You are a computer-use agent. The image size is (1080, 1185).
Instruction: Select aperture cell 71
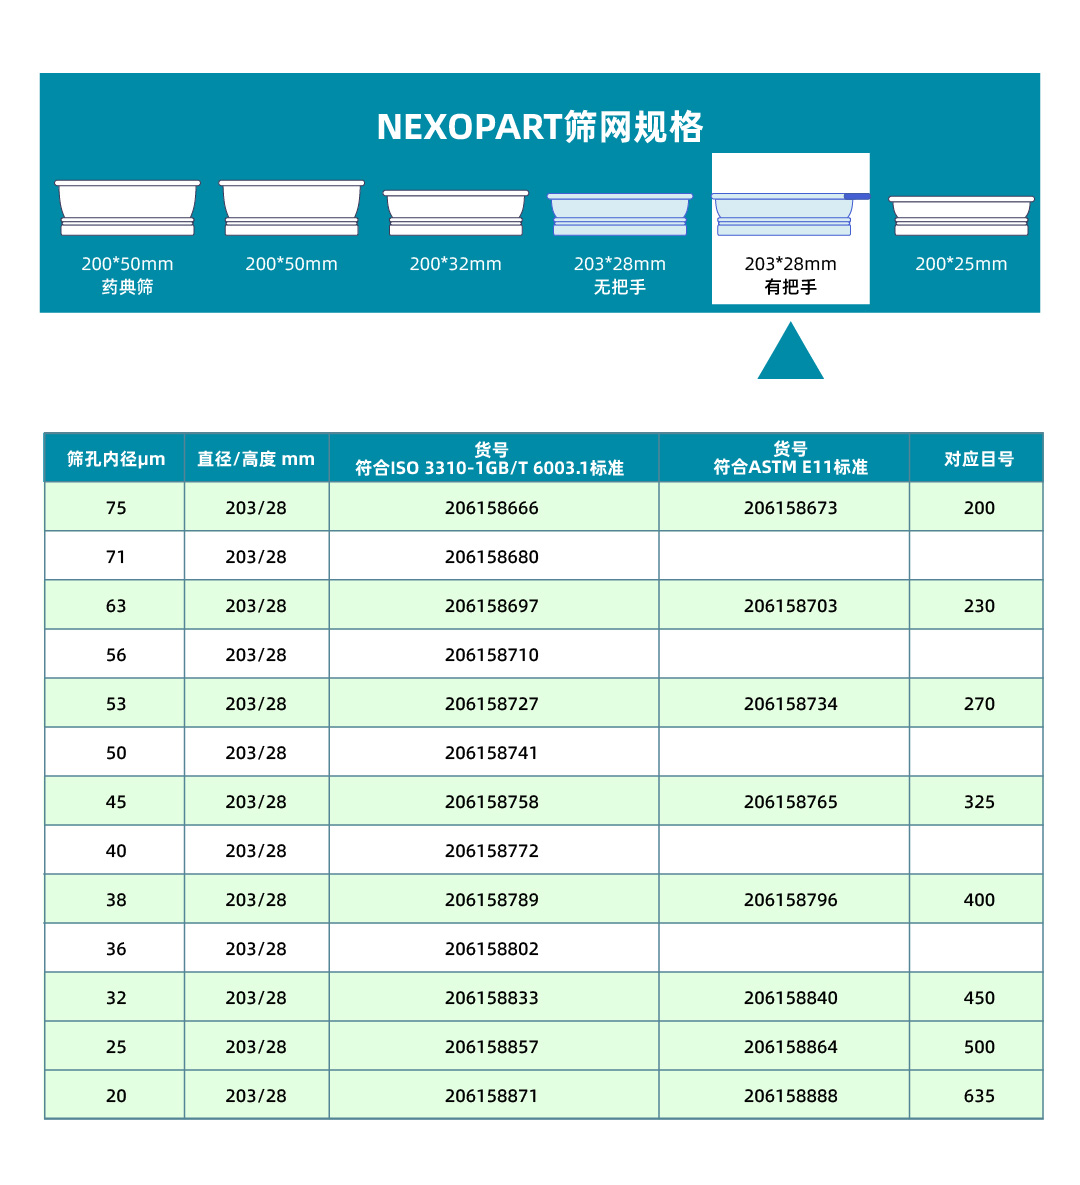coord(116,557)
